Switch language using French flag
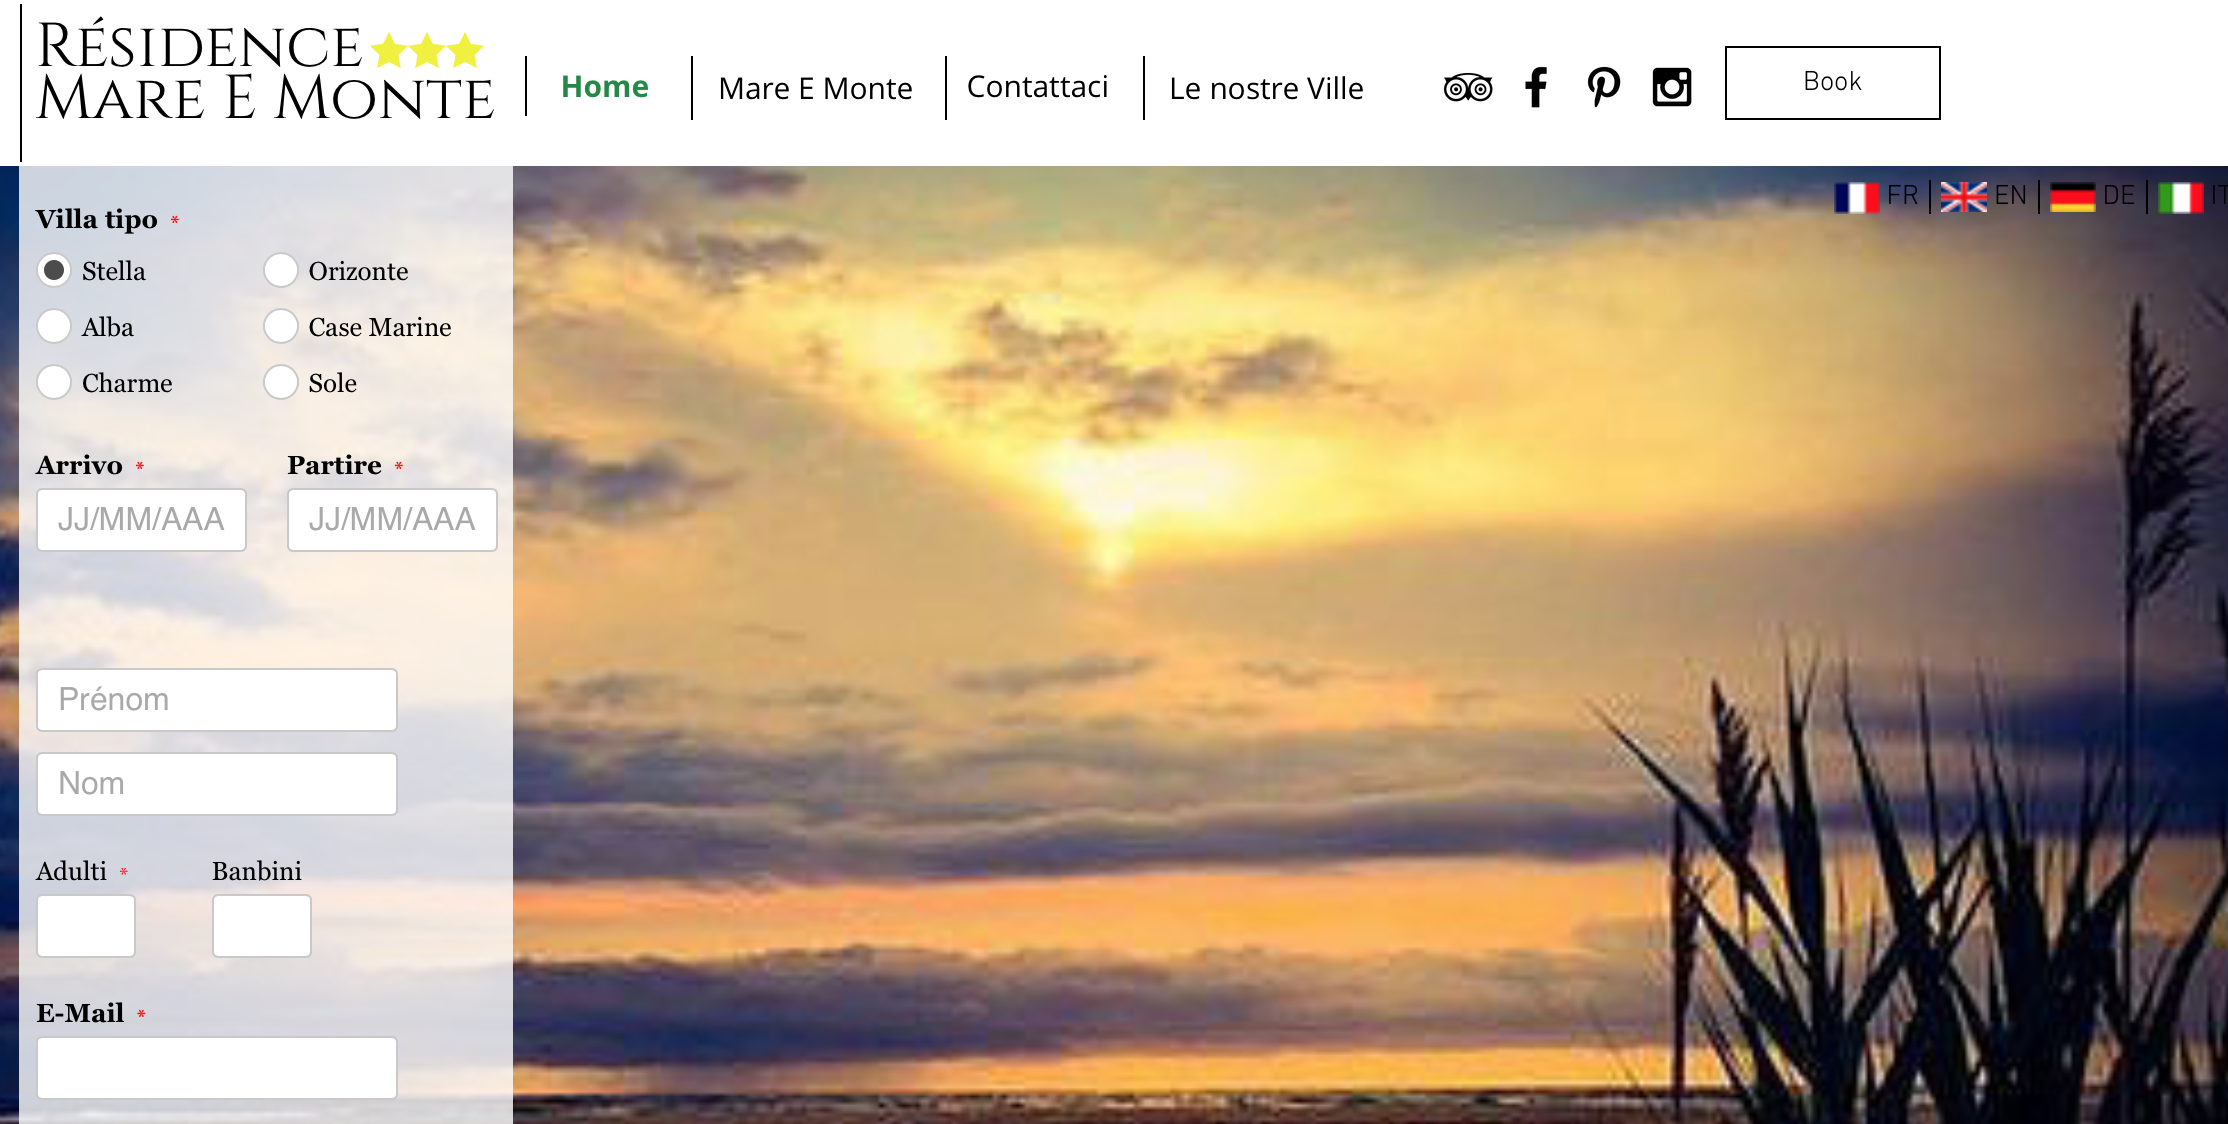The width and height of the screenshot is (2228, 1124). tap(1856, 197)
